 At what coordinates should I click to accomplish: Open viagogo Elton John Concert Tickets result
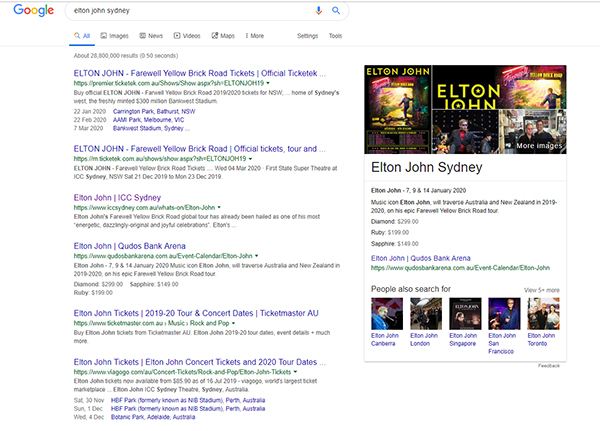pos(199,362)
